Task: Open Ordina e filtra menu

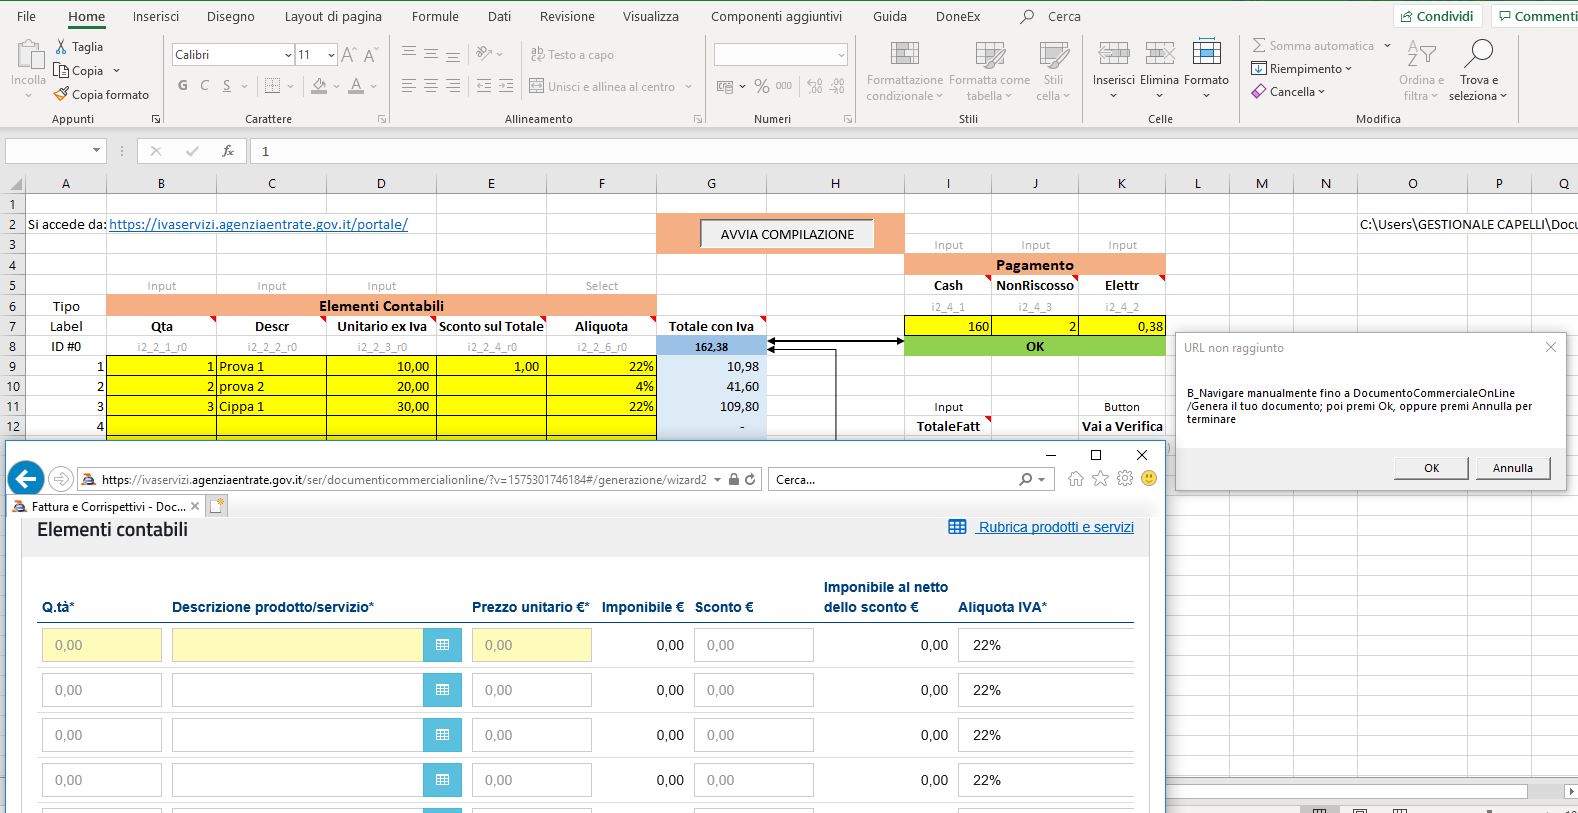Action: pyautogui.click(x=1421, y=72)
